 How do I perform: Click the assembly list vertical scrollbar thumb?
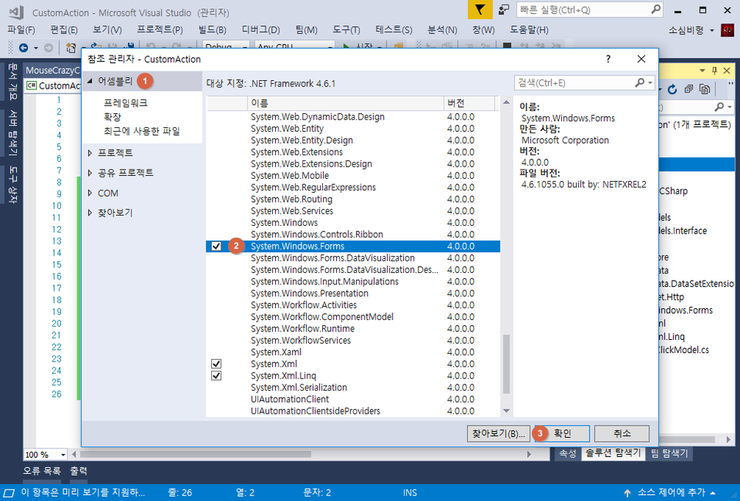click(506, 364)
